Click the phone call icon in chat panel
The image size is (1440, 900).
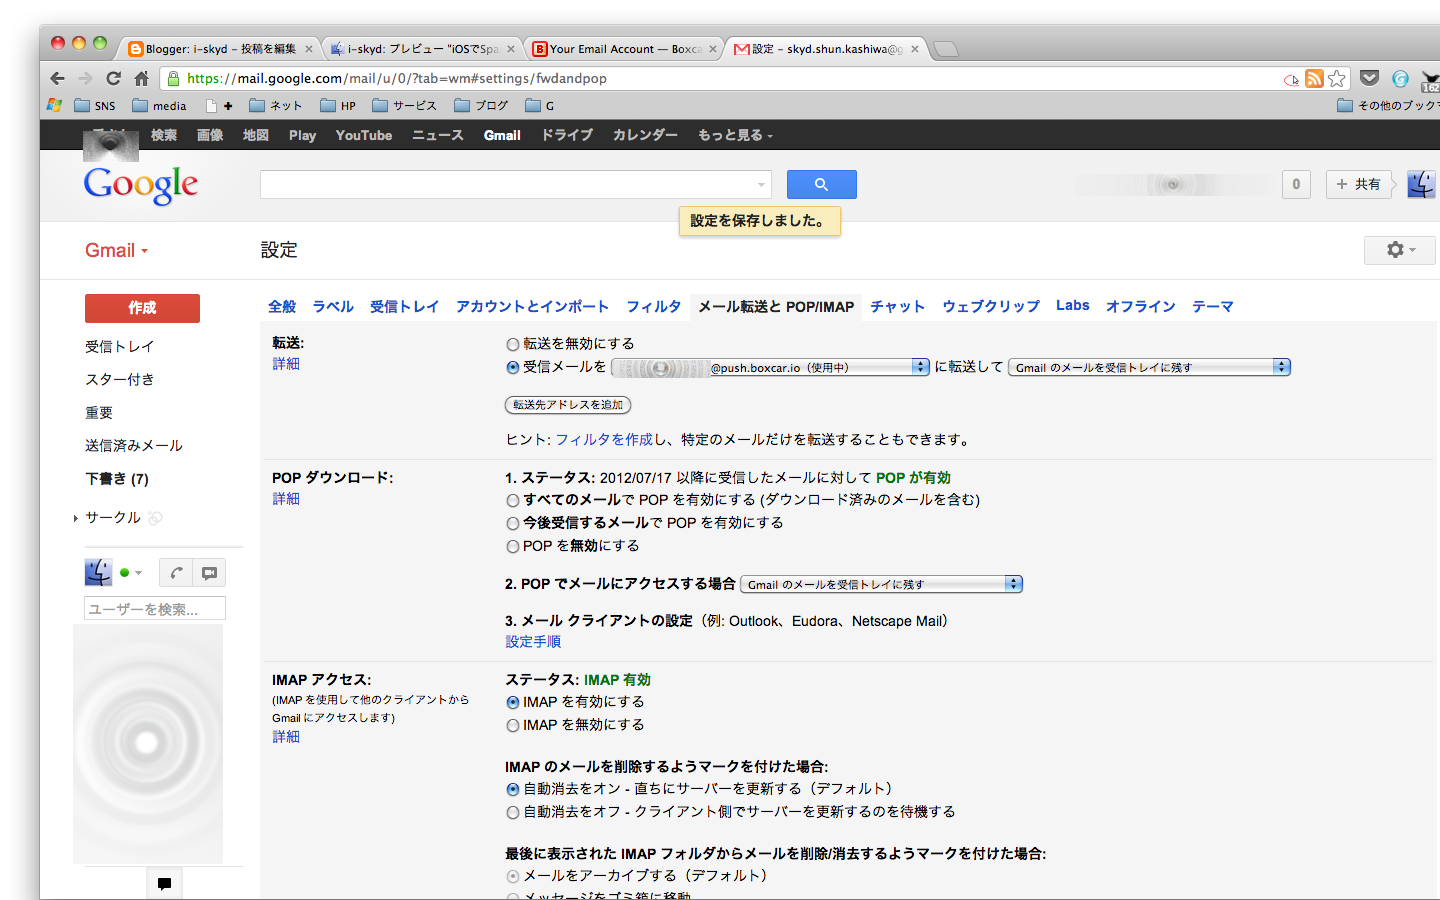[x=176, y=573]
